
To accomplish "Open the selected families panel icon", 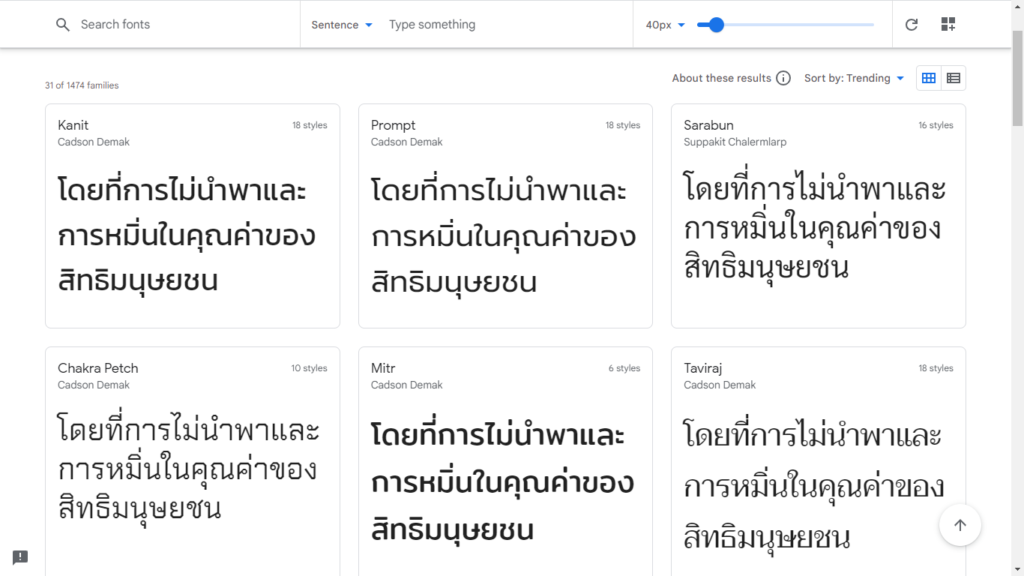I will 948,25.
